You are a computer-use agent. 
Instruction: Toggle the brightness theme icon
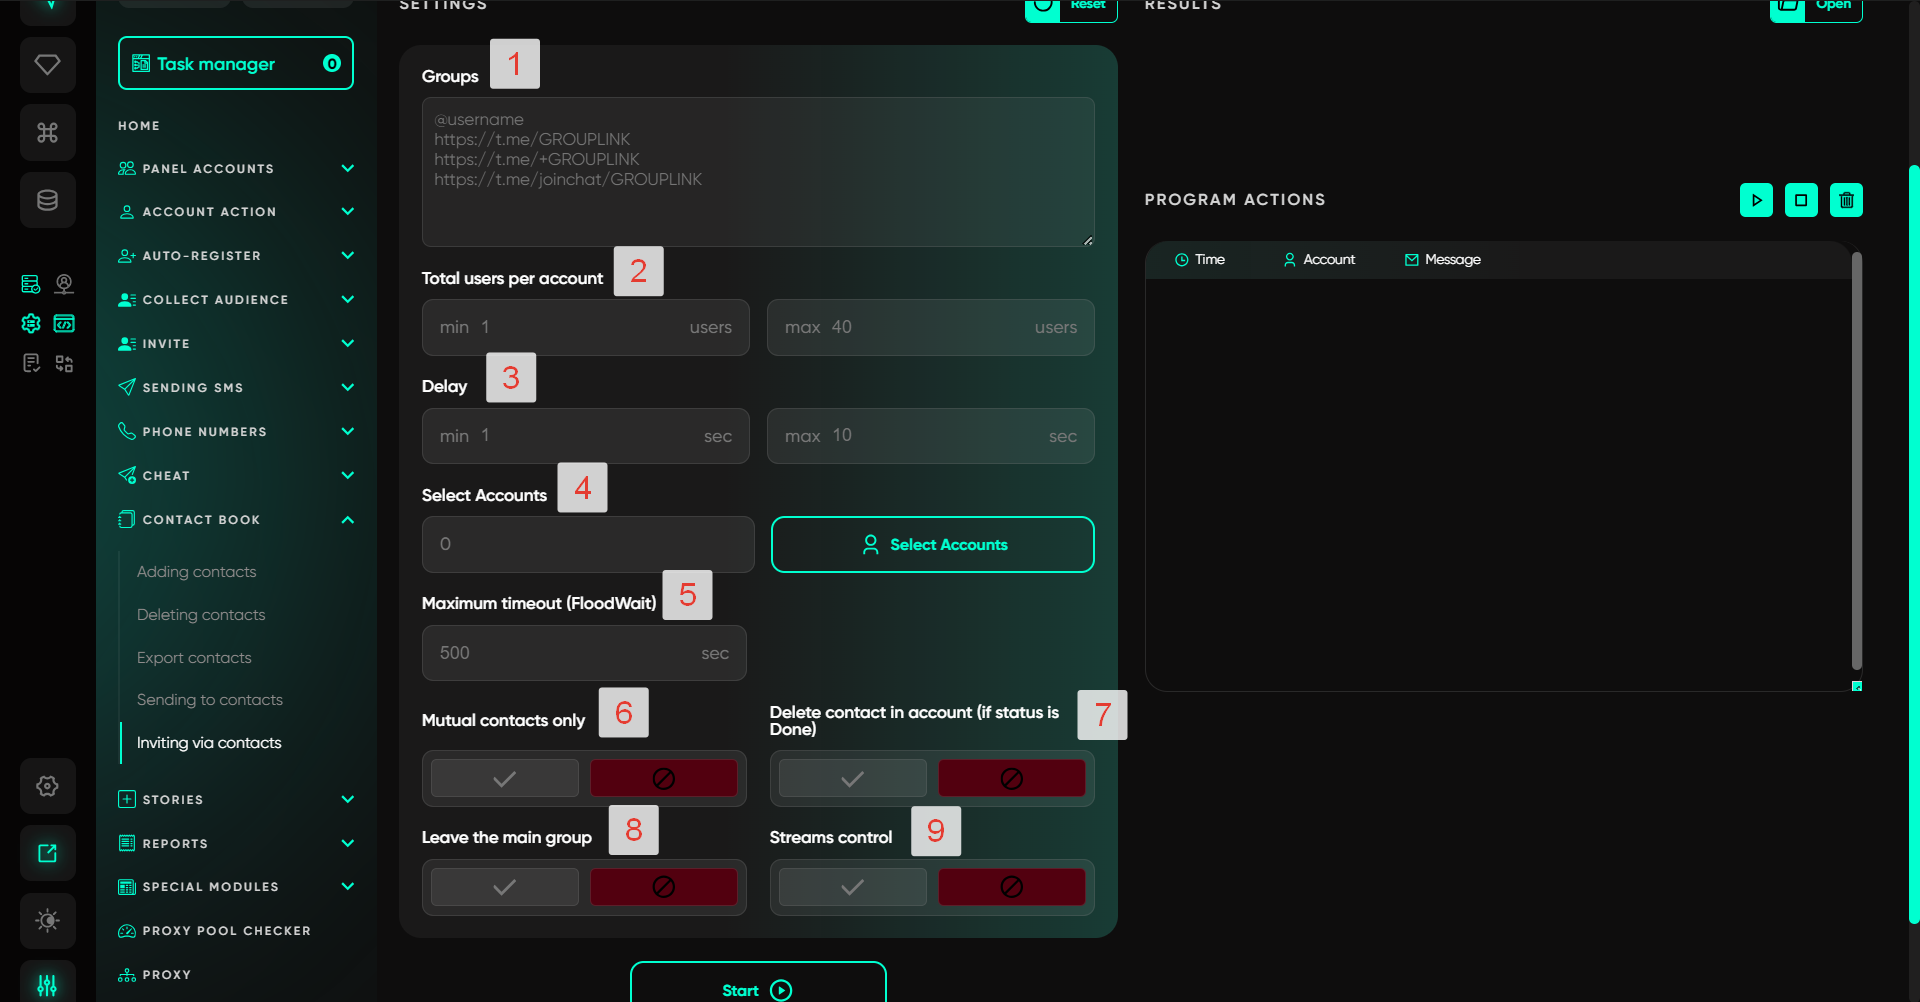coord(47,920)
